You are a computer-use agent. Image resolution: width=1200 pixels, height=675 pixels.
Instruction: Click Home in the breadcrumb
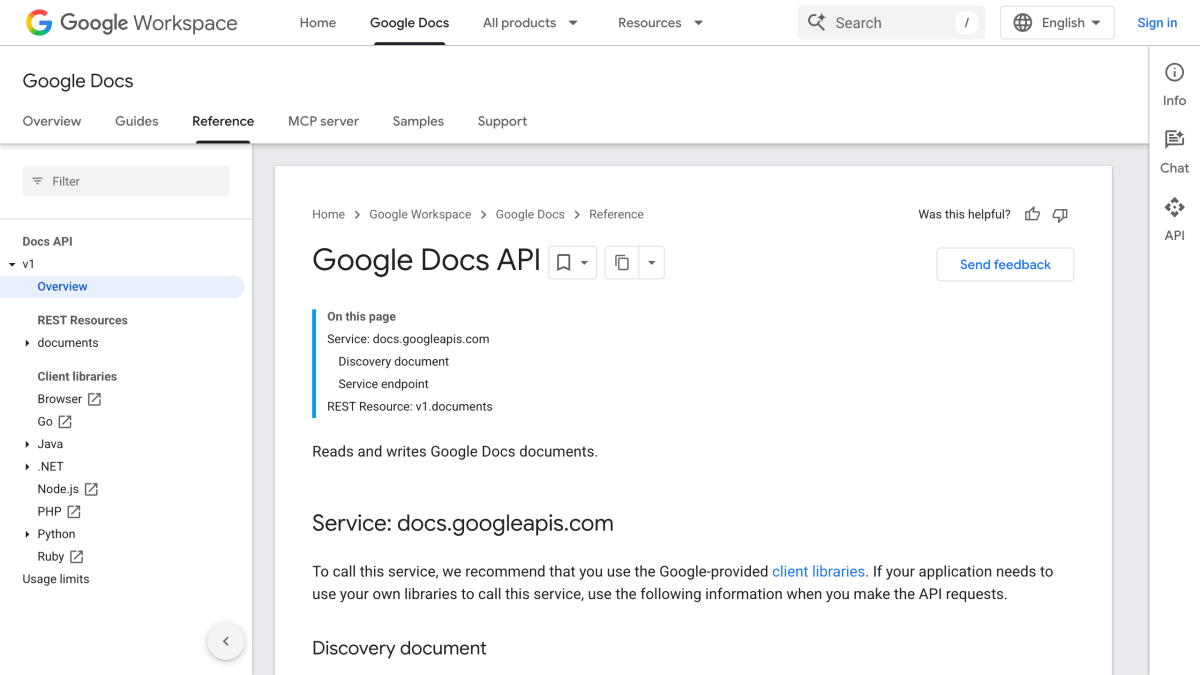(x=328, y=214)
